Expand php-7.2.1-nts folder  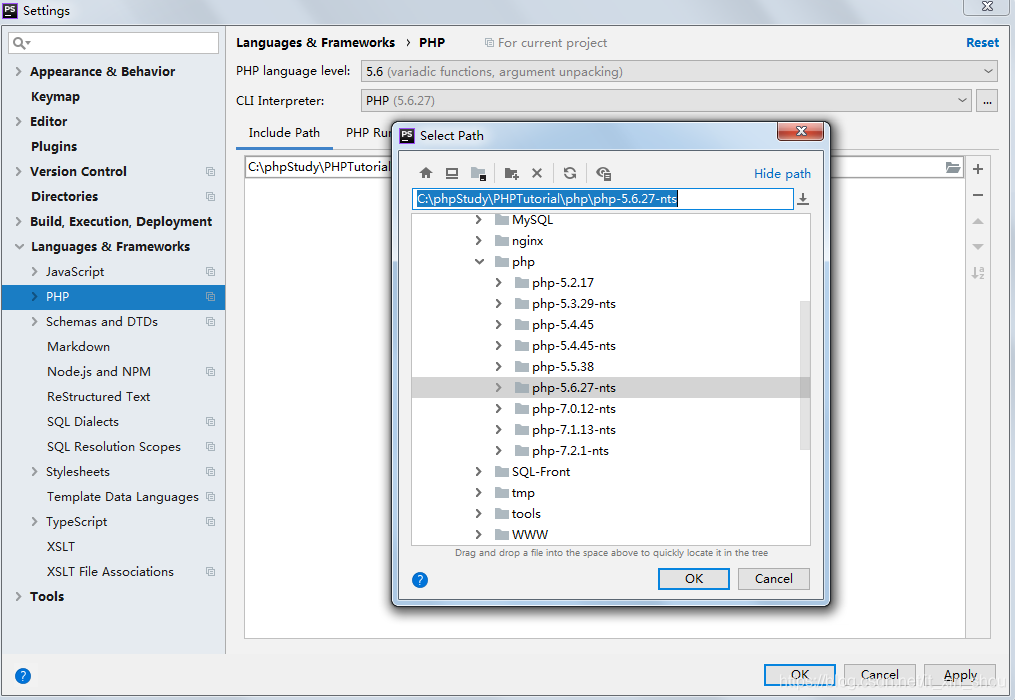[x=498, y=450]
